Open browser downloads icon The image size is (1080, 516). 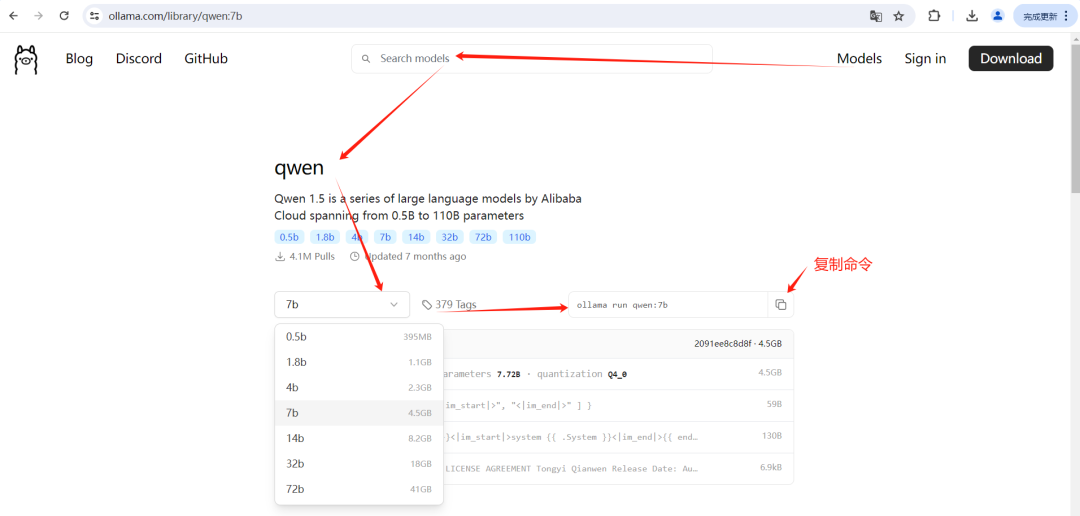tap(972, 16)
